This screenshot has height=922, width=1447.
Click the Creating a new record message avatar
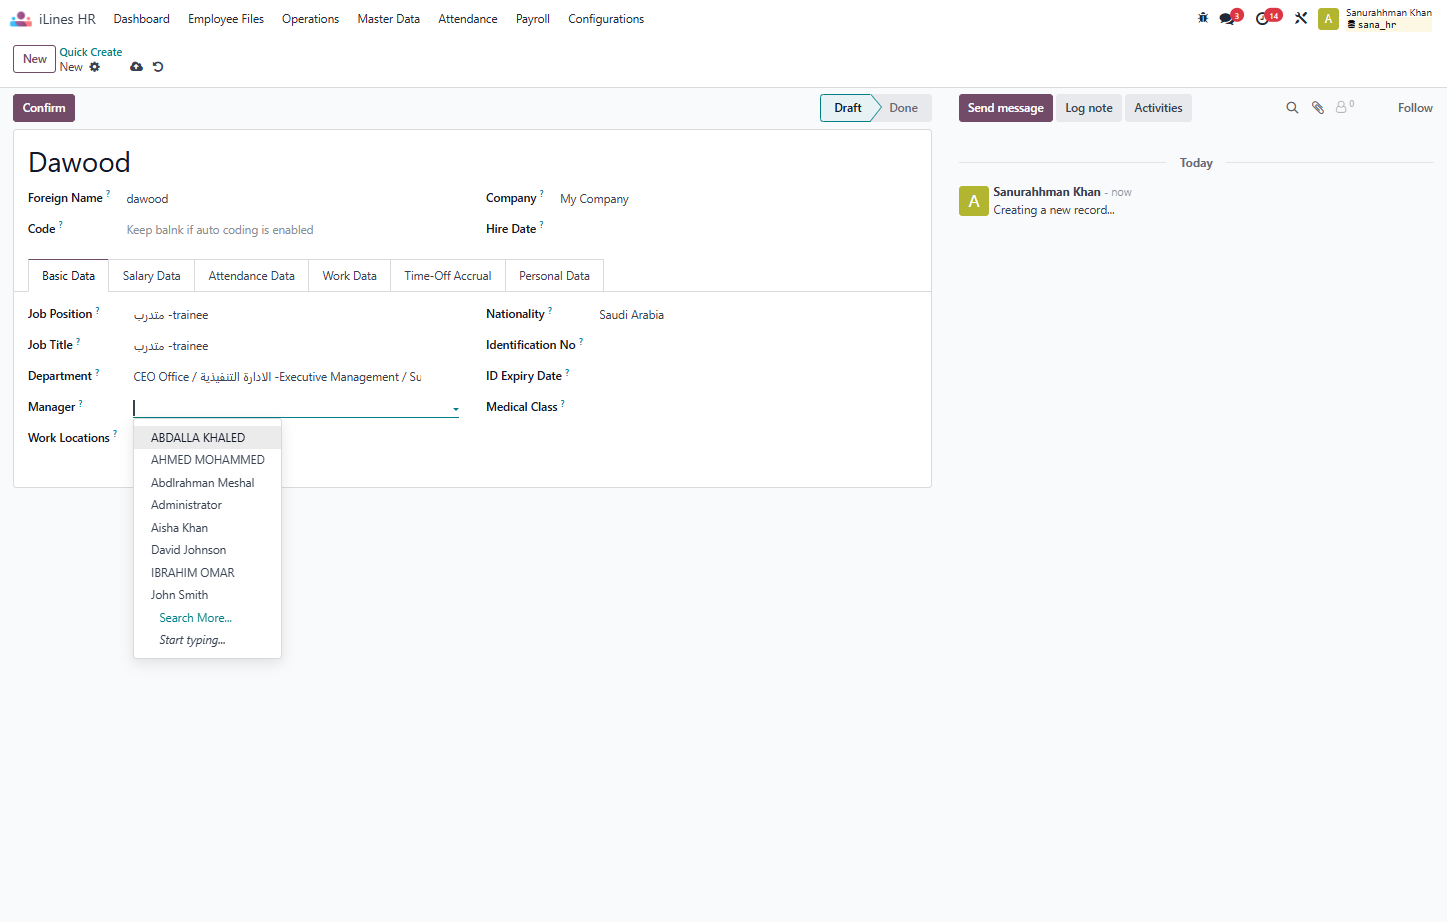pyautogui.click(x=974, y=201)
